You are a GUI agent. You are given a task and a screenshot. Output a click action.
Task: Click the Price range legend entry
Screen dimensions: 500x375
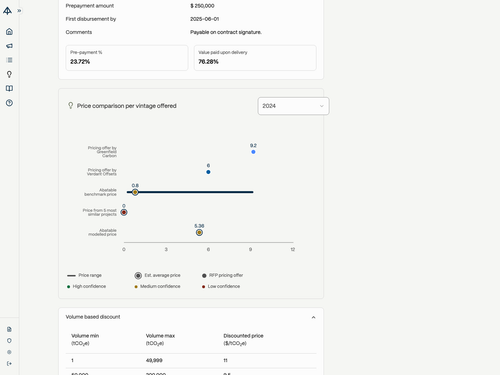tap(84, 275)
